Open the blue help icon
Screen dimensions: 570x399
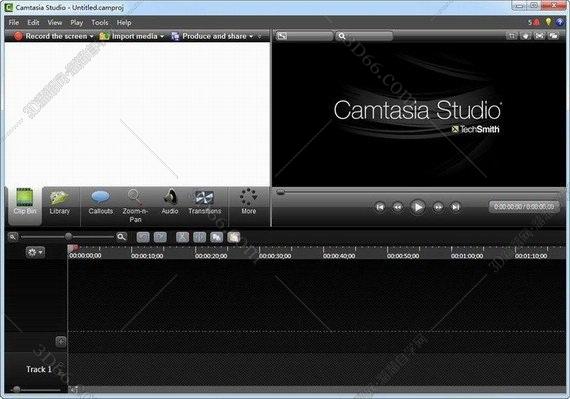pos(560,23)
